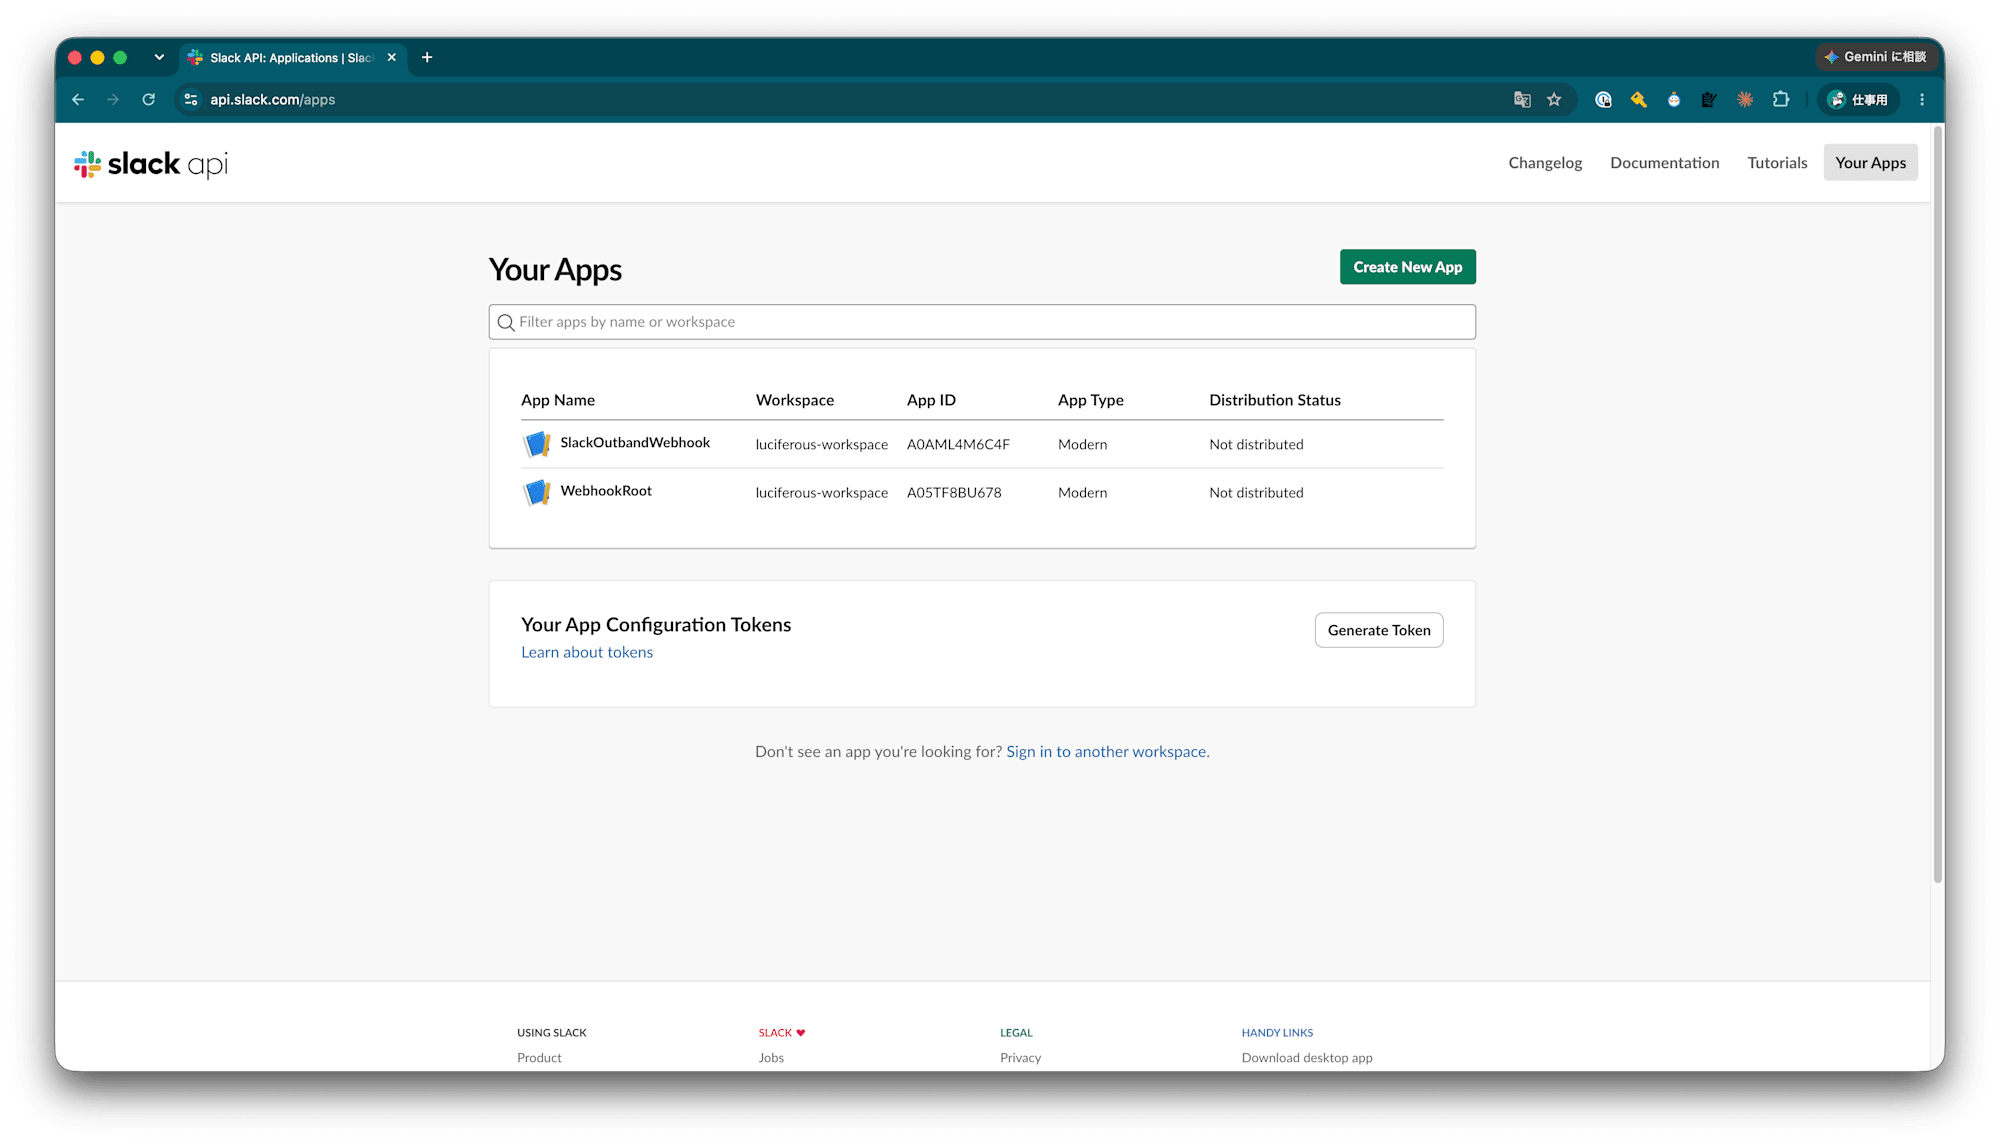Click the Slack API logo
This screenshot has height=1144, width=2000.
coord(151,164)
